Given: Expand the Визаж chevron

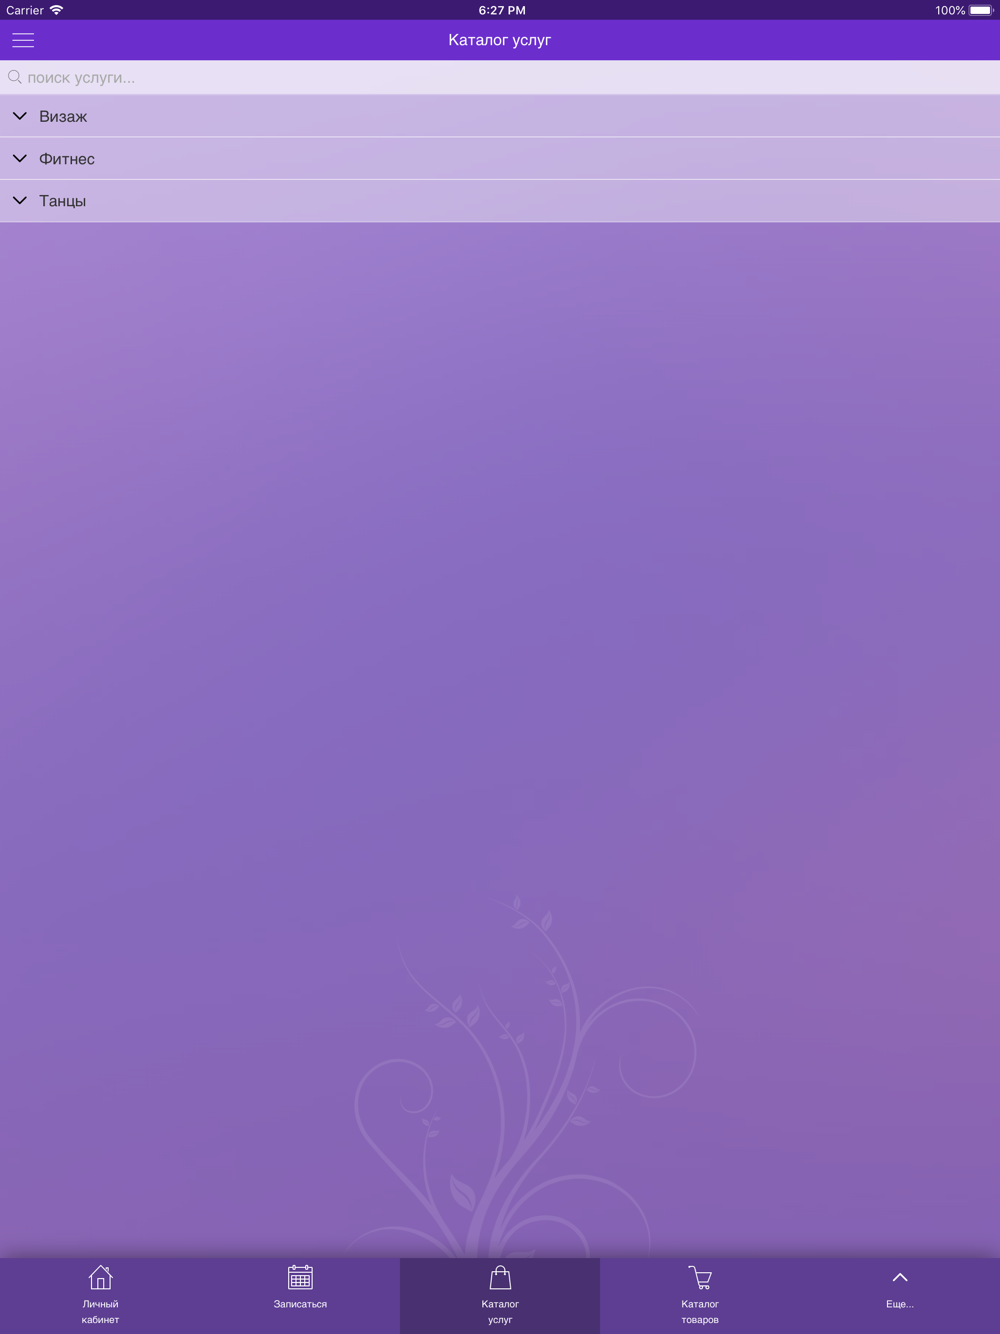Looking at the screenshot, I should point(19,116).
